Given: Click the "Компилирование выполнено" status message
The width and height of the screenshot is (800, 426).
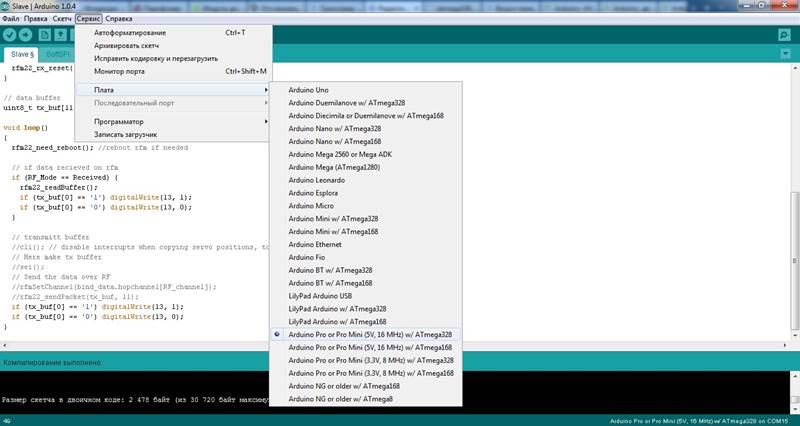Looking at the screenshot, I should click(52, 363).
